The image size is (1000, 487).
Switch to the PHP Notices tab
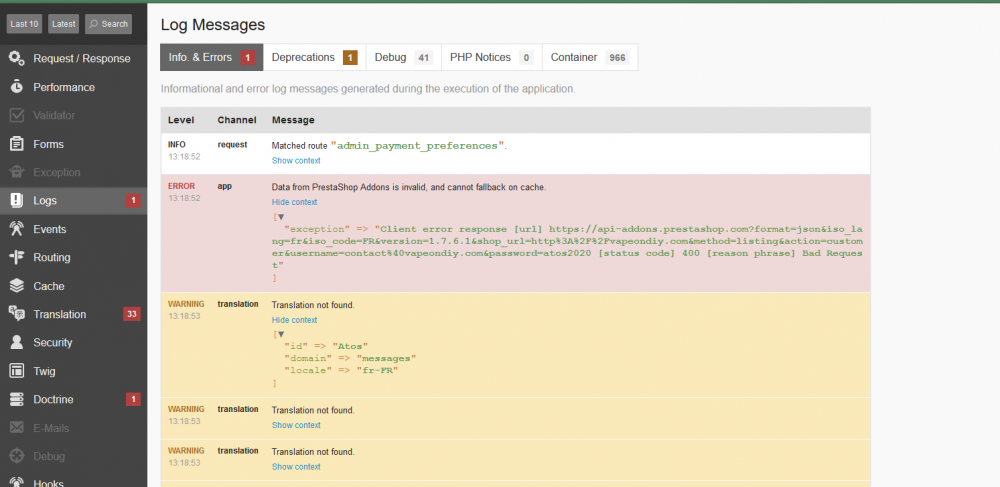490,58
